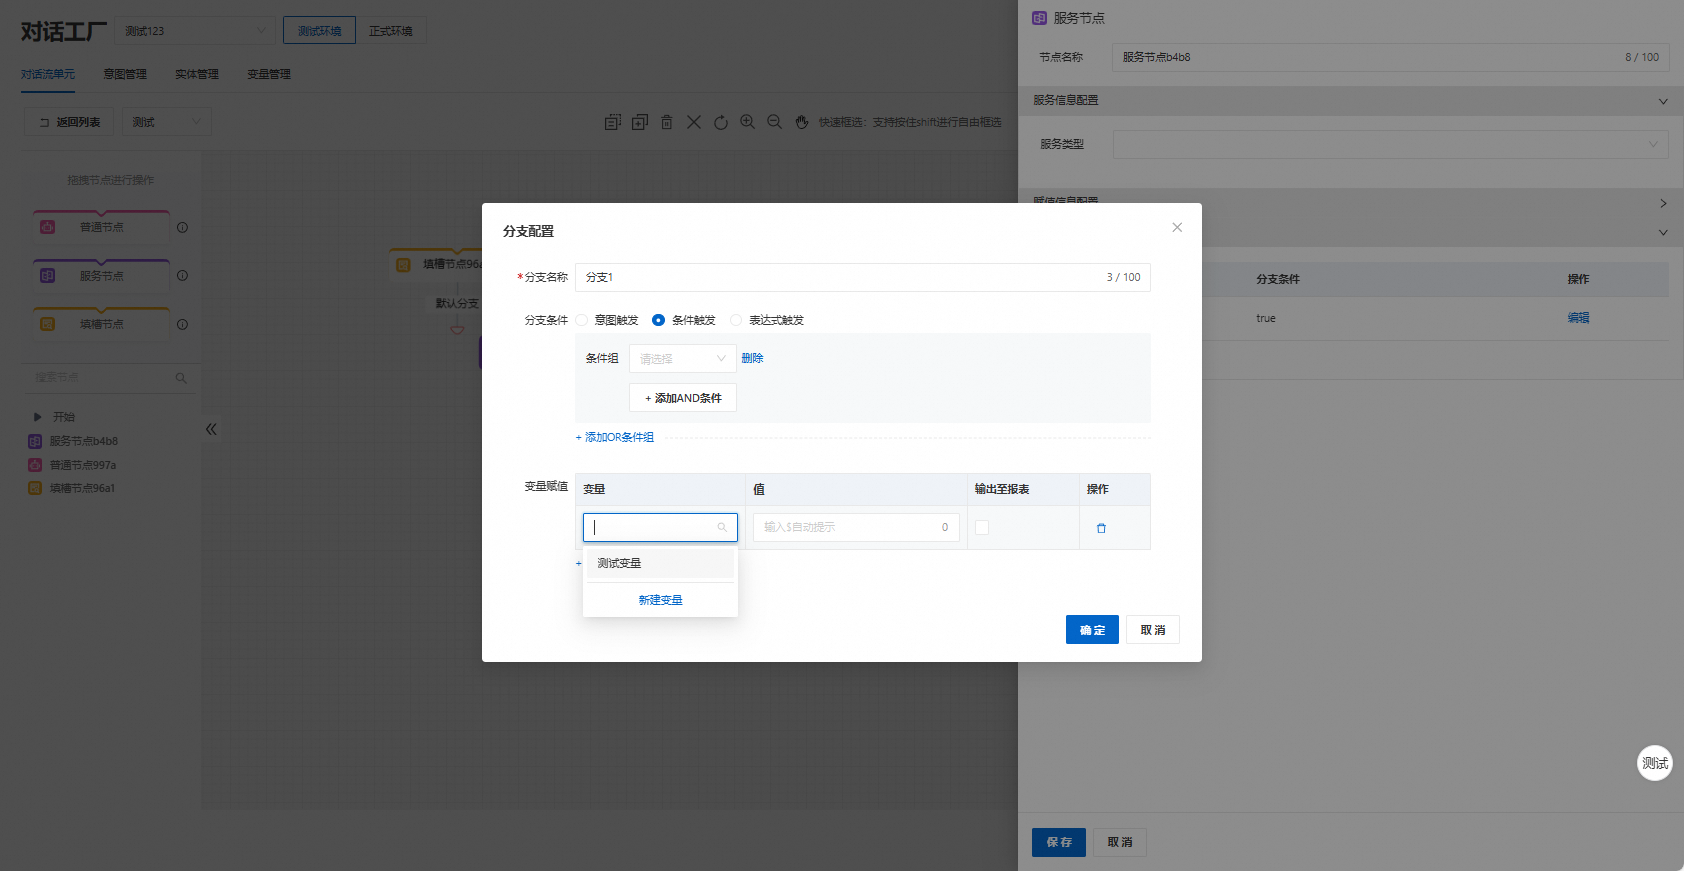Click the pink icon next to 普通节点997a
Image resolution: width=1684 pixels, height=871 pixels.
click(35, 465)
